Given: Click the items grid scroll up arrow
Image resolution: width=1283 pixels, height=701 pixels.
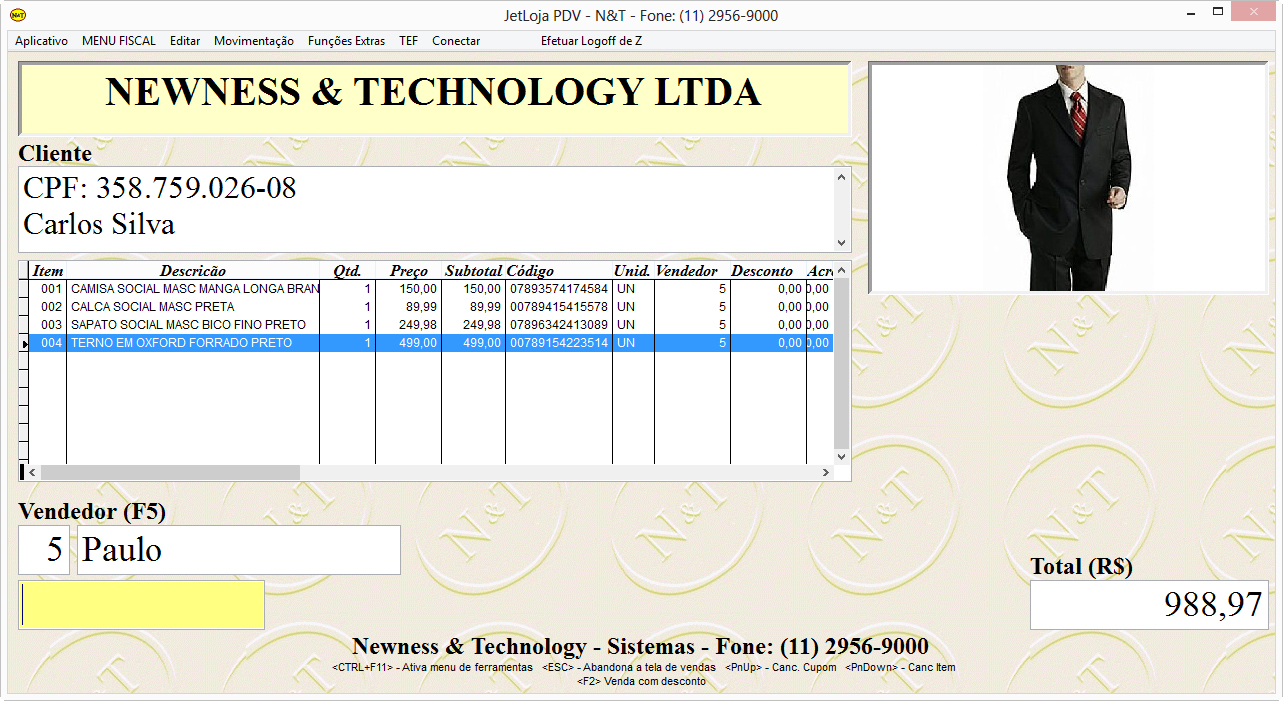Looking at the screenshot, I should (841, 270).
